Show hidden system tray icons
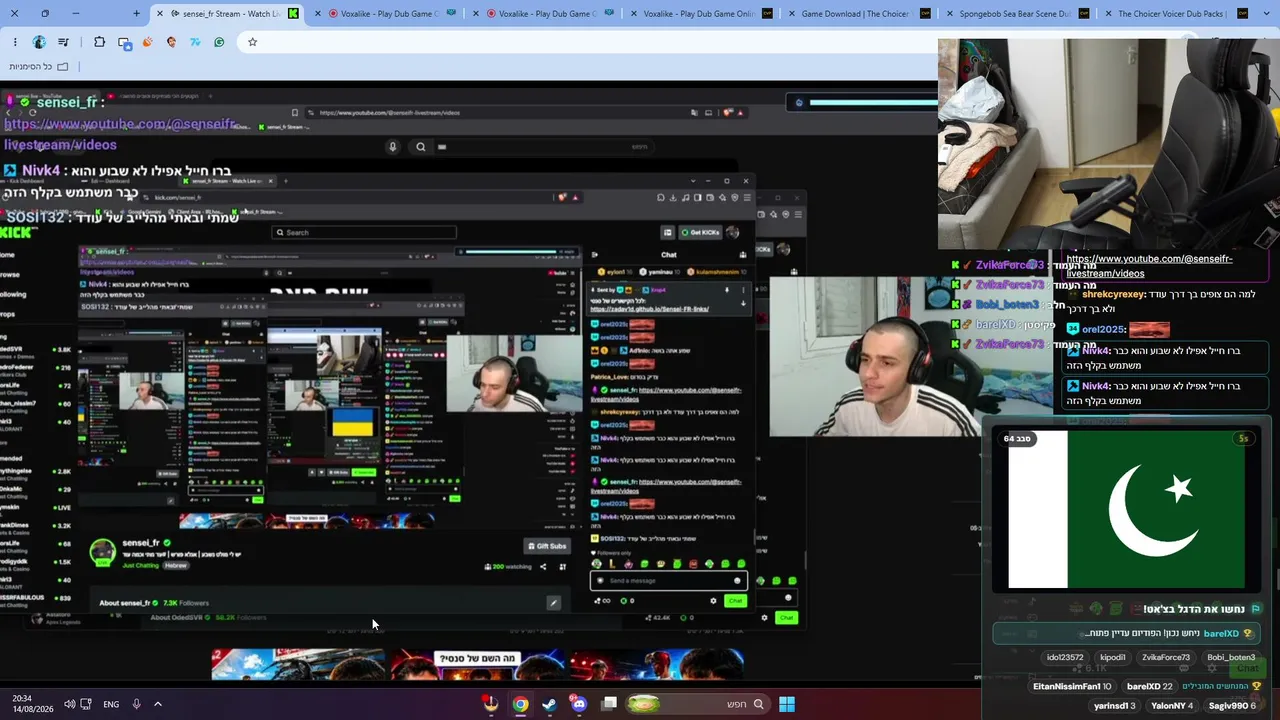This screenshot has width=1280, height=720. pos(157,704)
